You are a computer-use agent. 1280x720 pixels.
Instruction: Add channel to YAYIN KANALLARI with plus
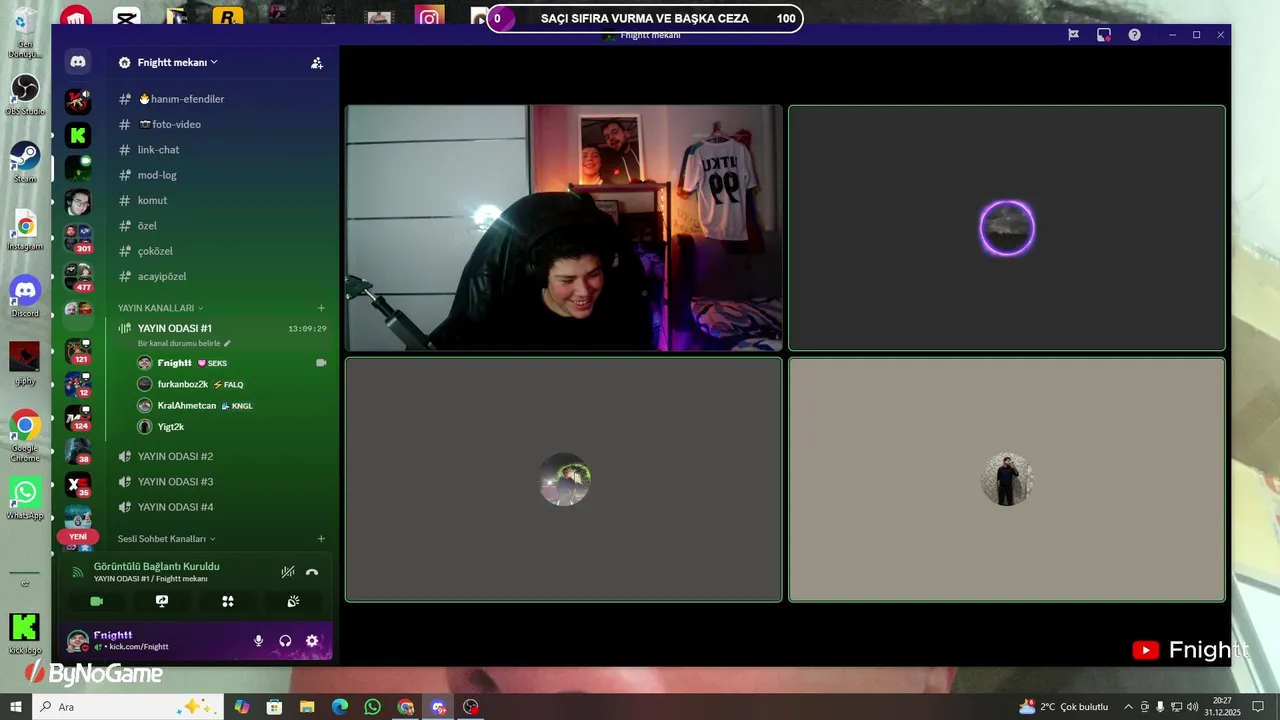click(321, 308)
